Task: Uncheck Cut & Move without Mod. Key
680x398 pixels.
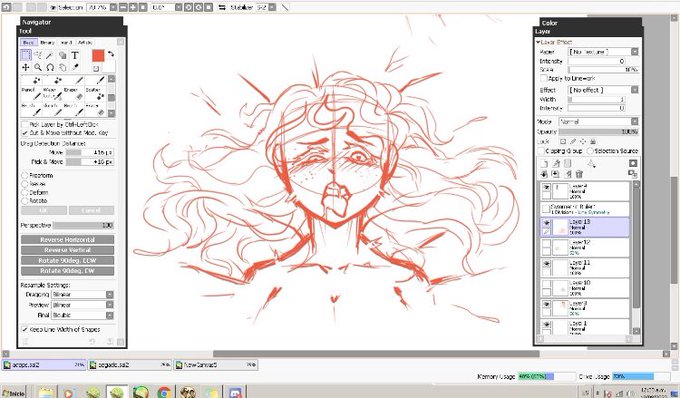Action: [25, 133]
